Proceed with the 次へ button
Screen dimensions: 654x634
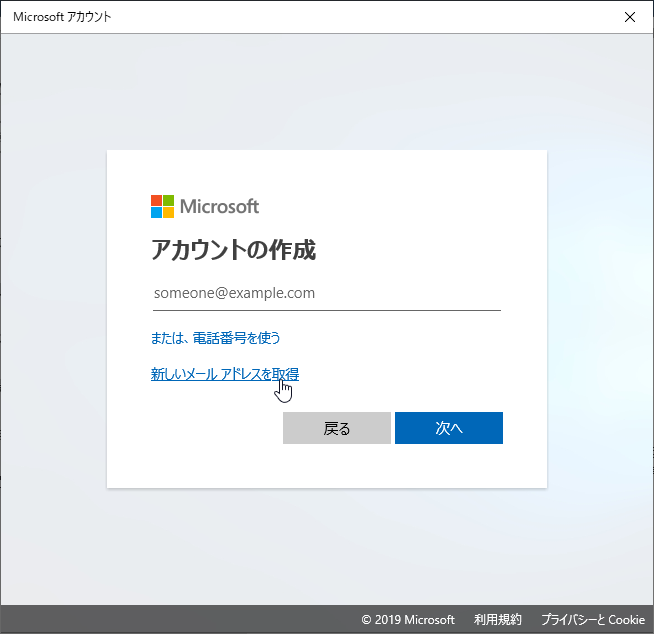coord(449,428)
